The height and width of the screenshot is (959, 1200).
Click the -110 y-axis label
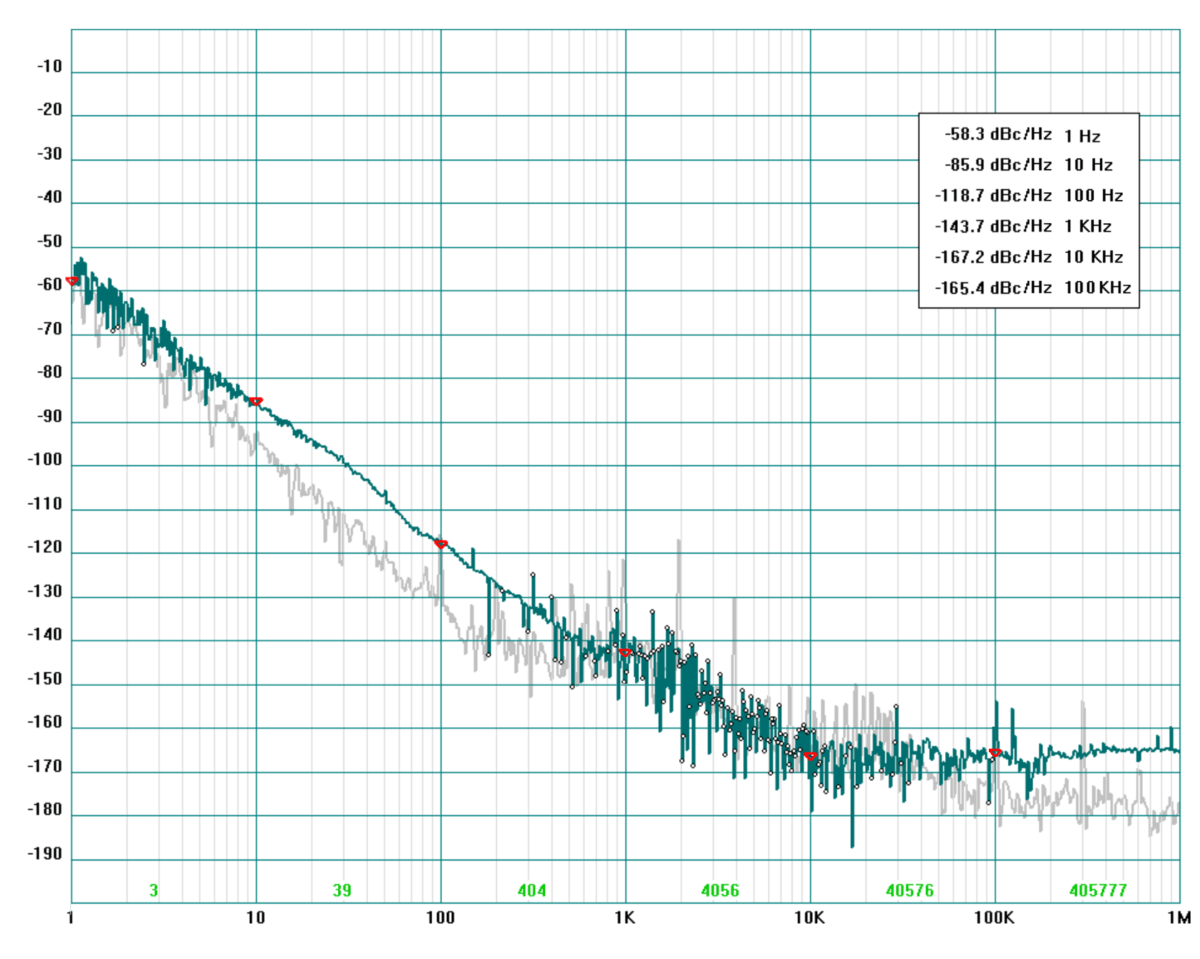coord(46,505)
